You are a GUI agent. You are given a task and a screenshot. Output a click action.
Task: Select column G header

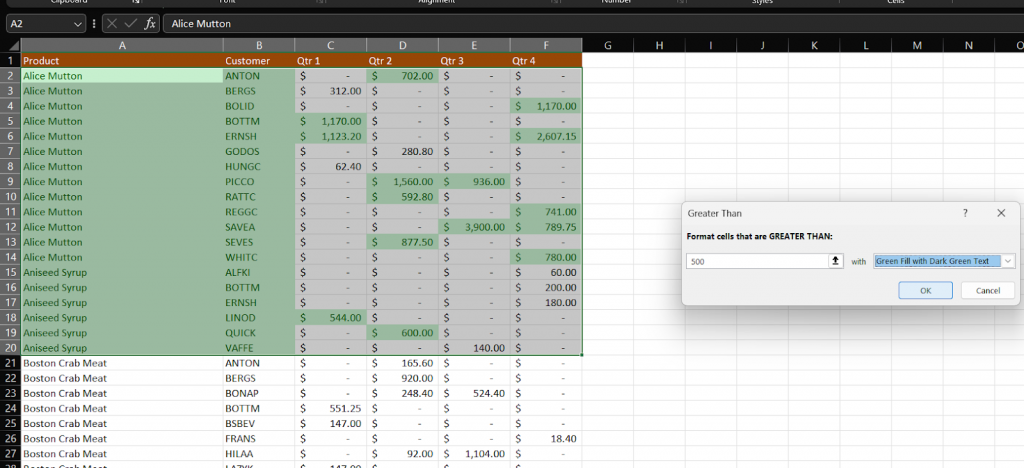[608, 46]
